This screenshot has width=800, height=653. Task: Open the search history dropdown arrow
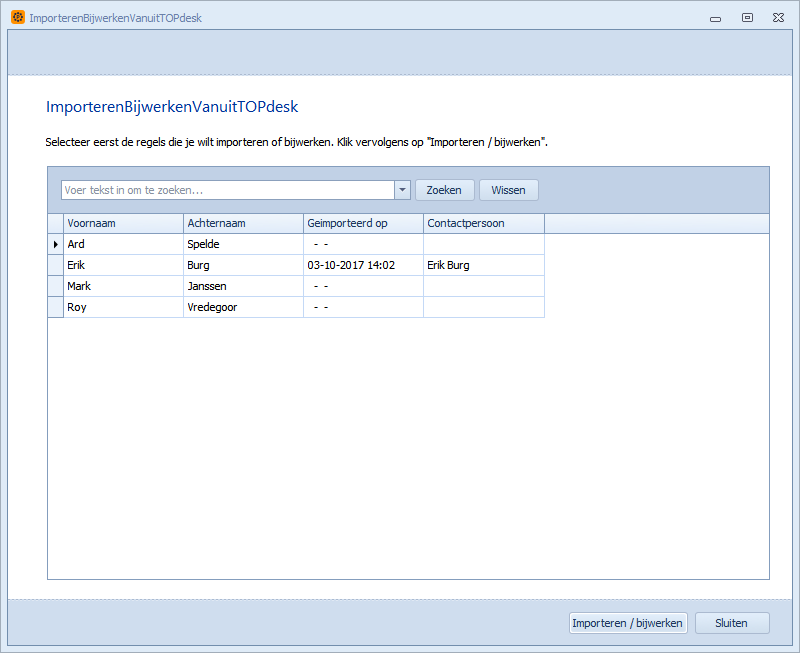(x=403, y=190)
